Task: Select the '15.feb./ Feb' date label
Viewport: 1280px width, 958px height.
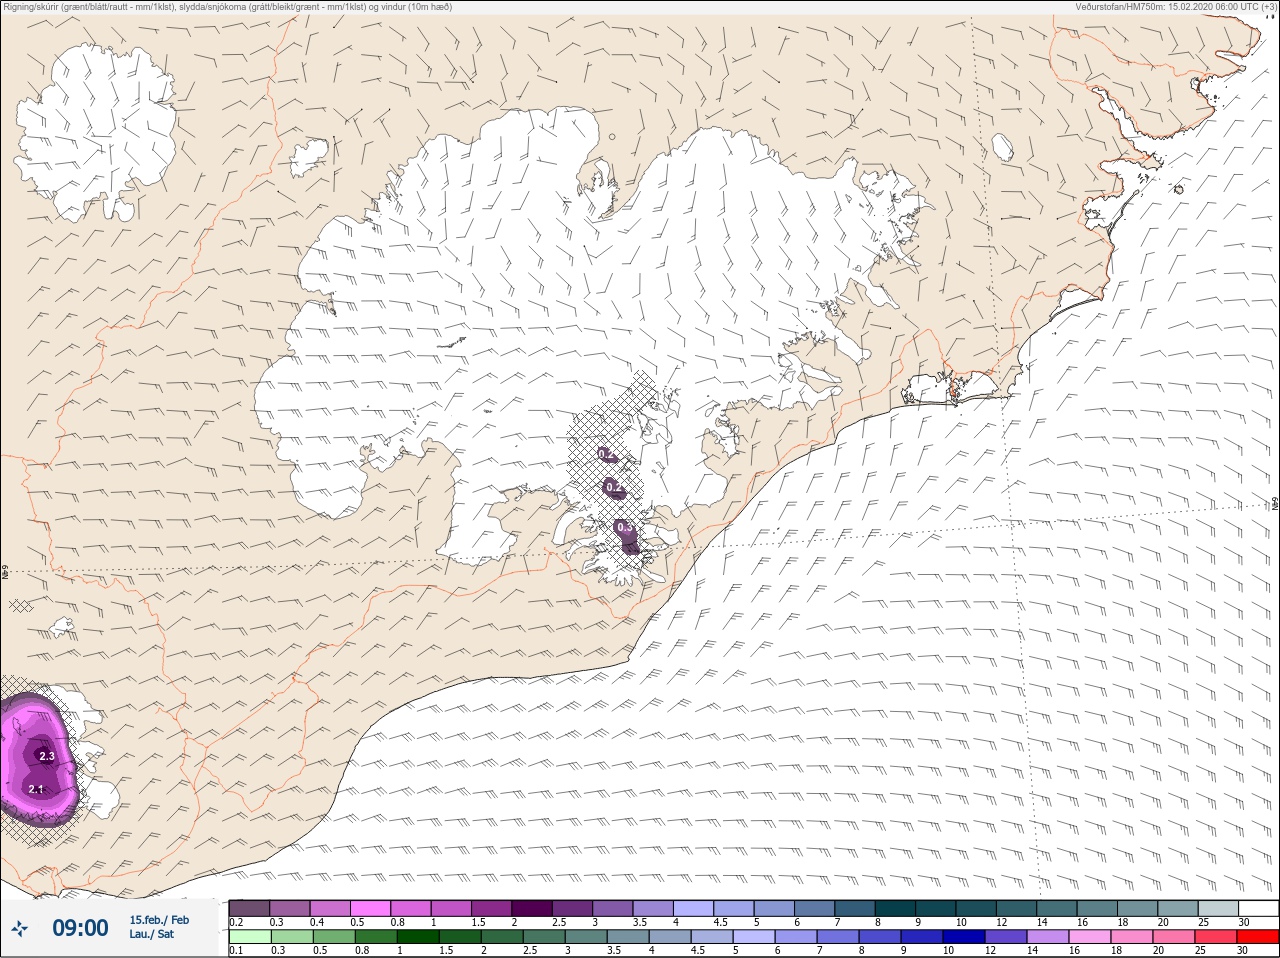Action: point(159,920)
